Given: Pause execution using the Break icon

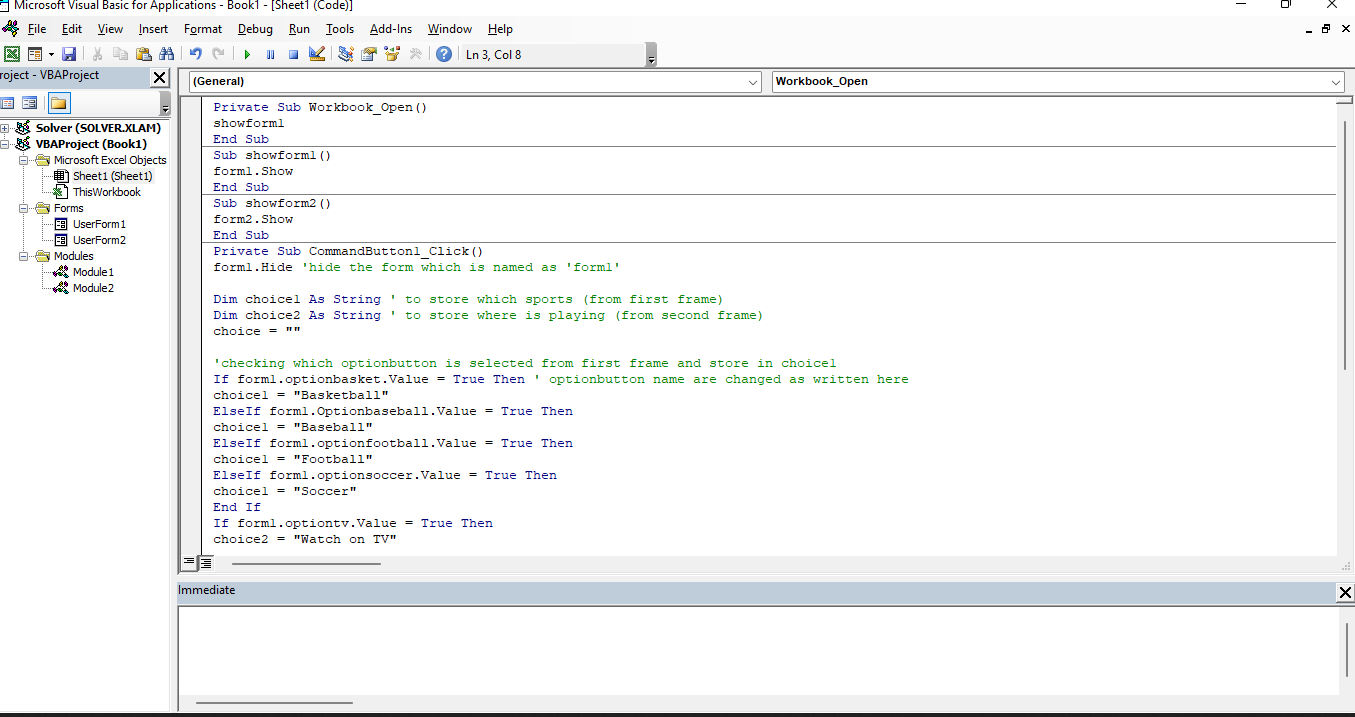Looking at the screenshot, I should coord(270,54).
